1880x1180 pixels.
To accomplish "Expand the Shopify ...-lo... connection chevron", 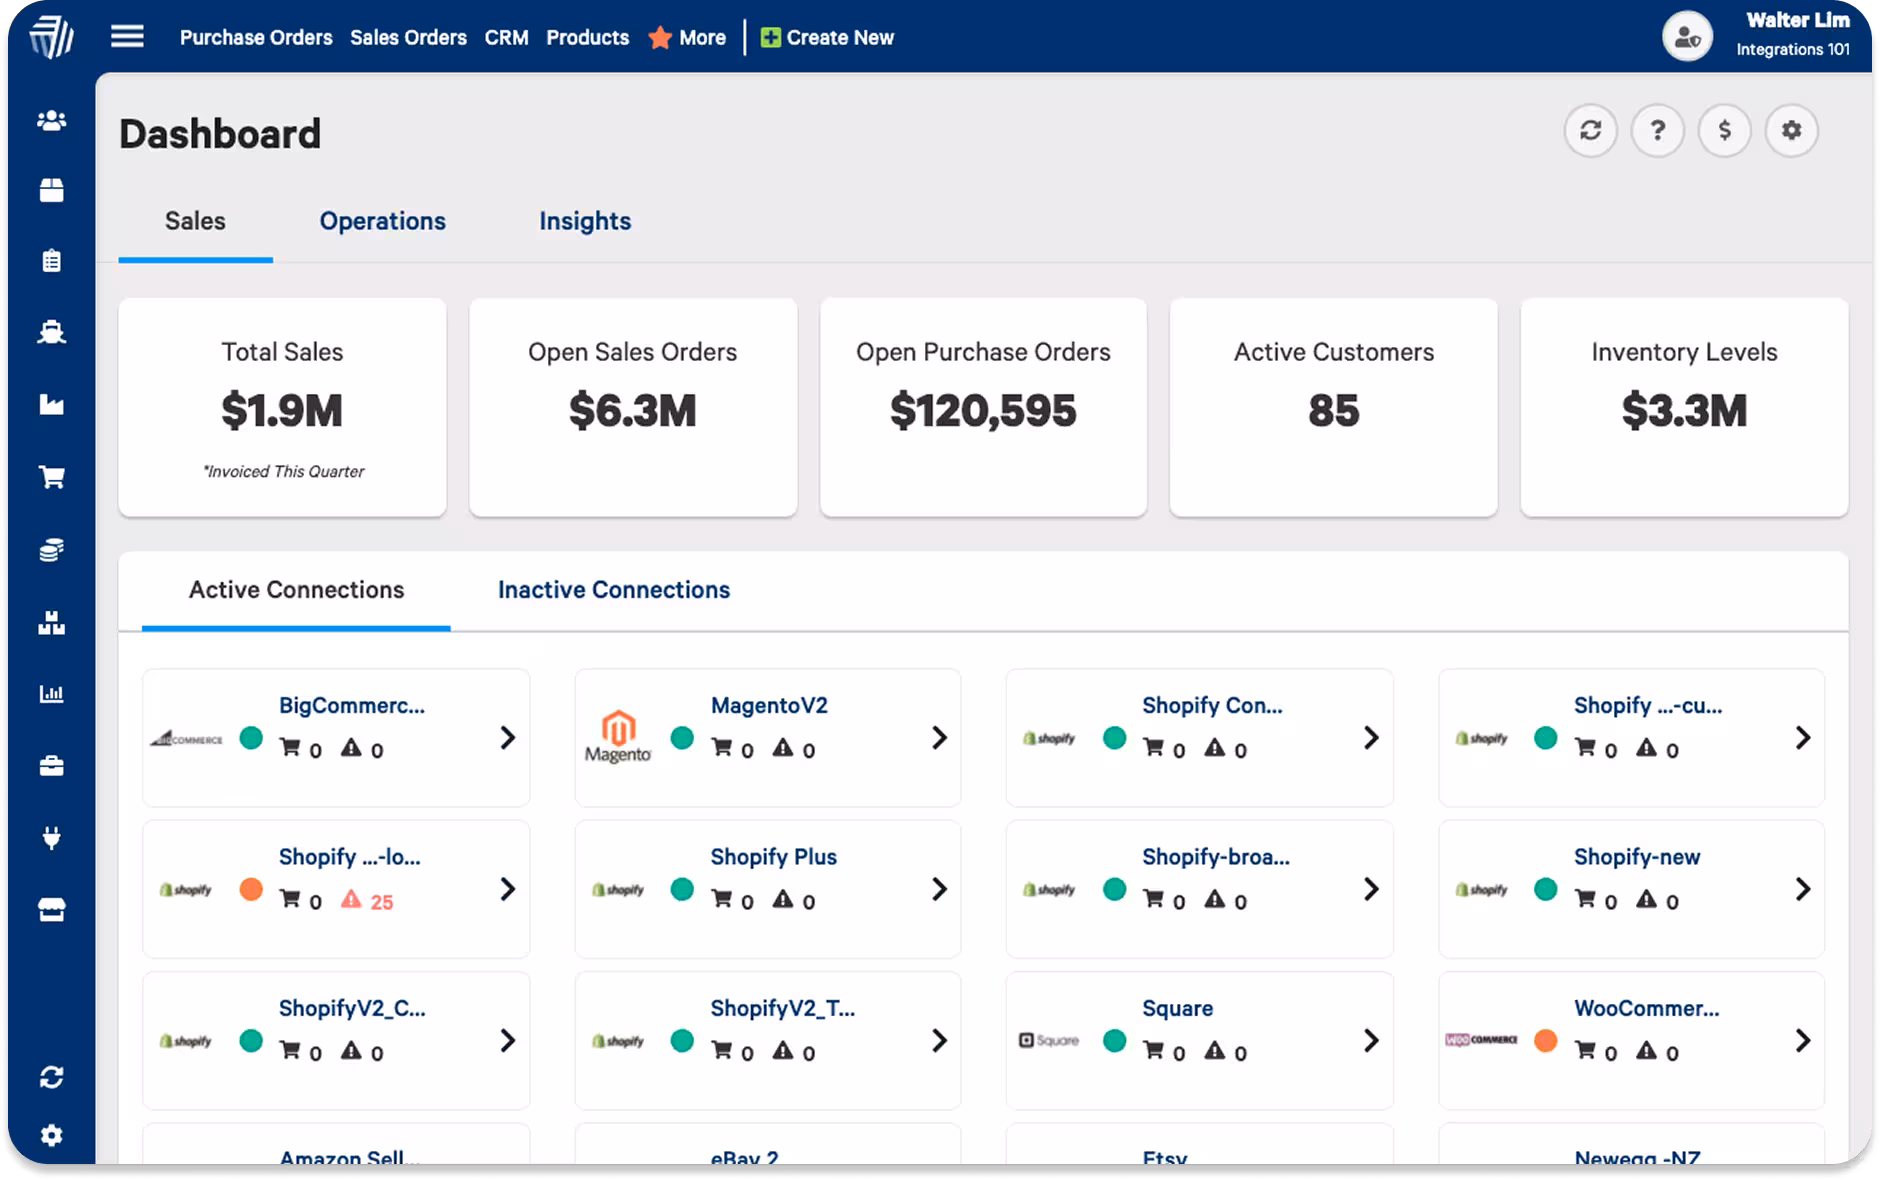I will pos(508,889).
